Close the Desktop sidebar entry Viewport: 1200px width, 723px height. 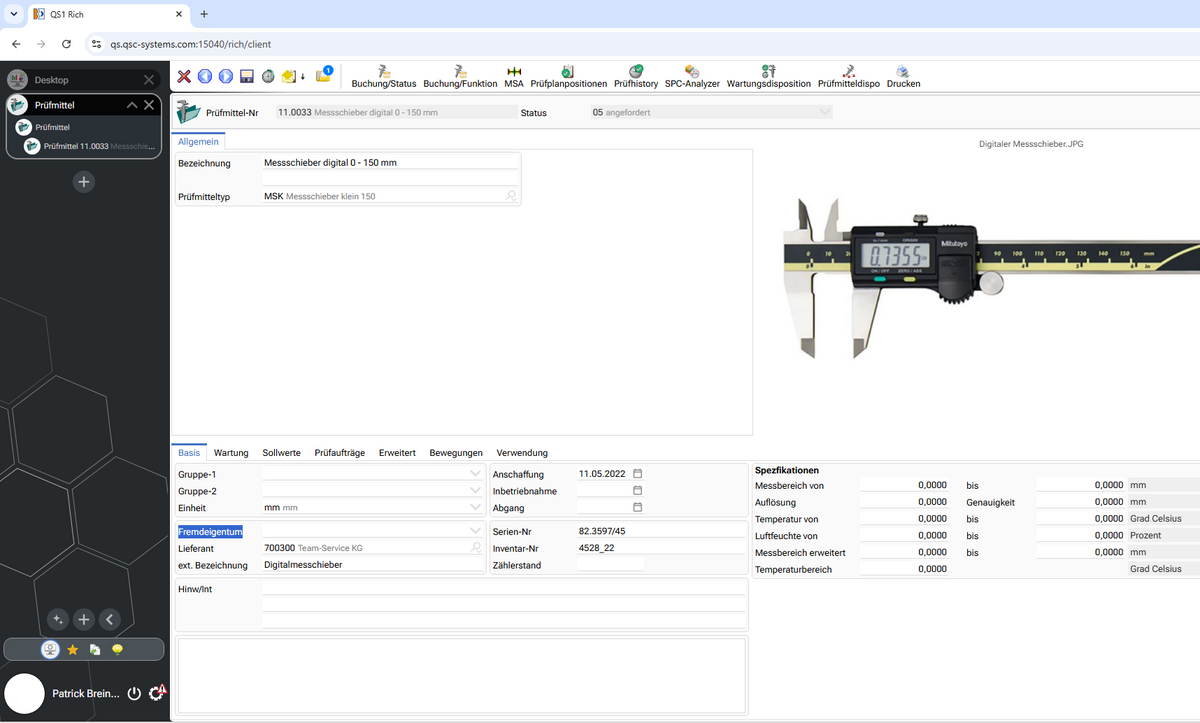[x=149, y=79]
